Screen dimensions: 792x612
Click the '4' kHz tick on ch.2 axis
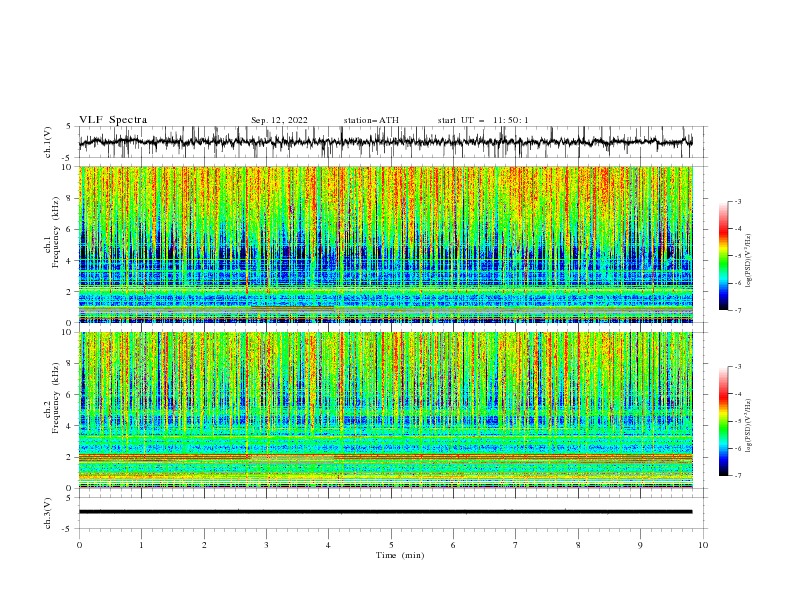point(70,426)
